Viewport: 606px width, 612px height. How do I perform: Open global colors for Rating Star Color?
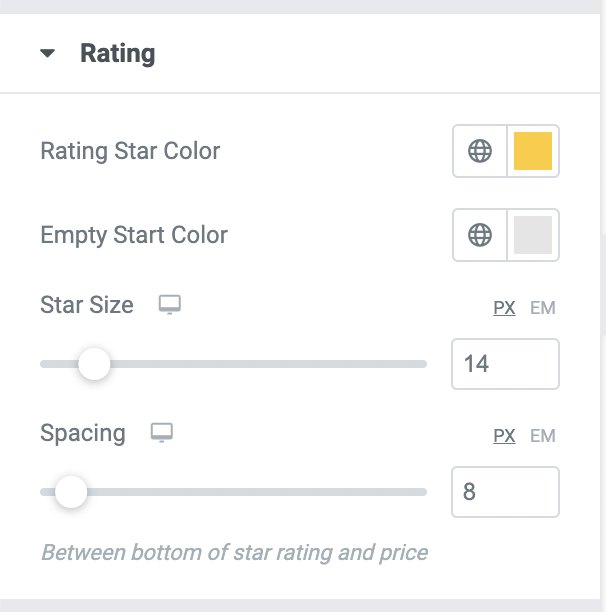pyautogui.click(x=480, y=151)
